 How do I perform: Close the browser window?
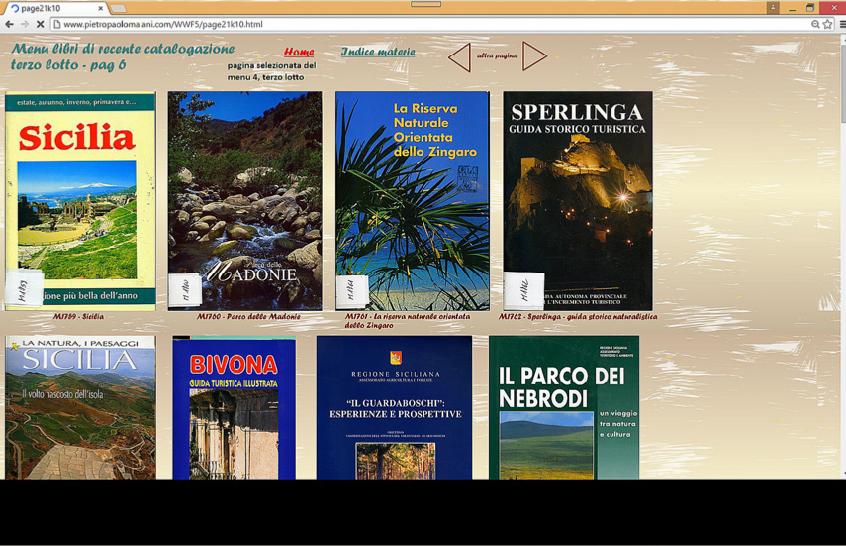point(832,8)
